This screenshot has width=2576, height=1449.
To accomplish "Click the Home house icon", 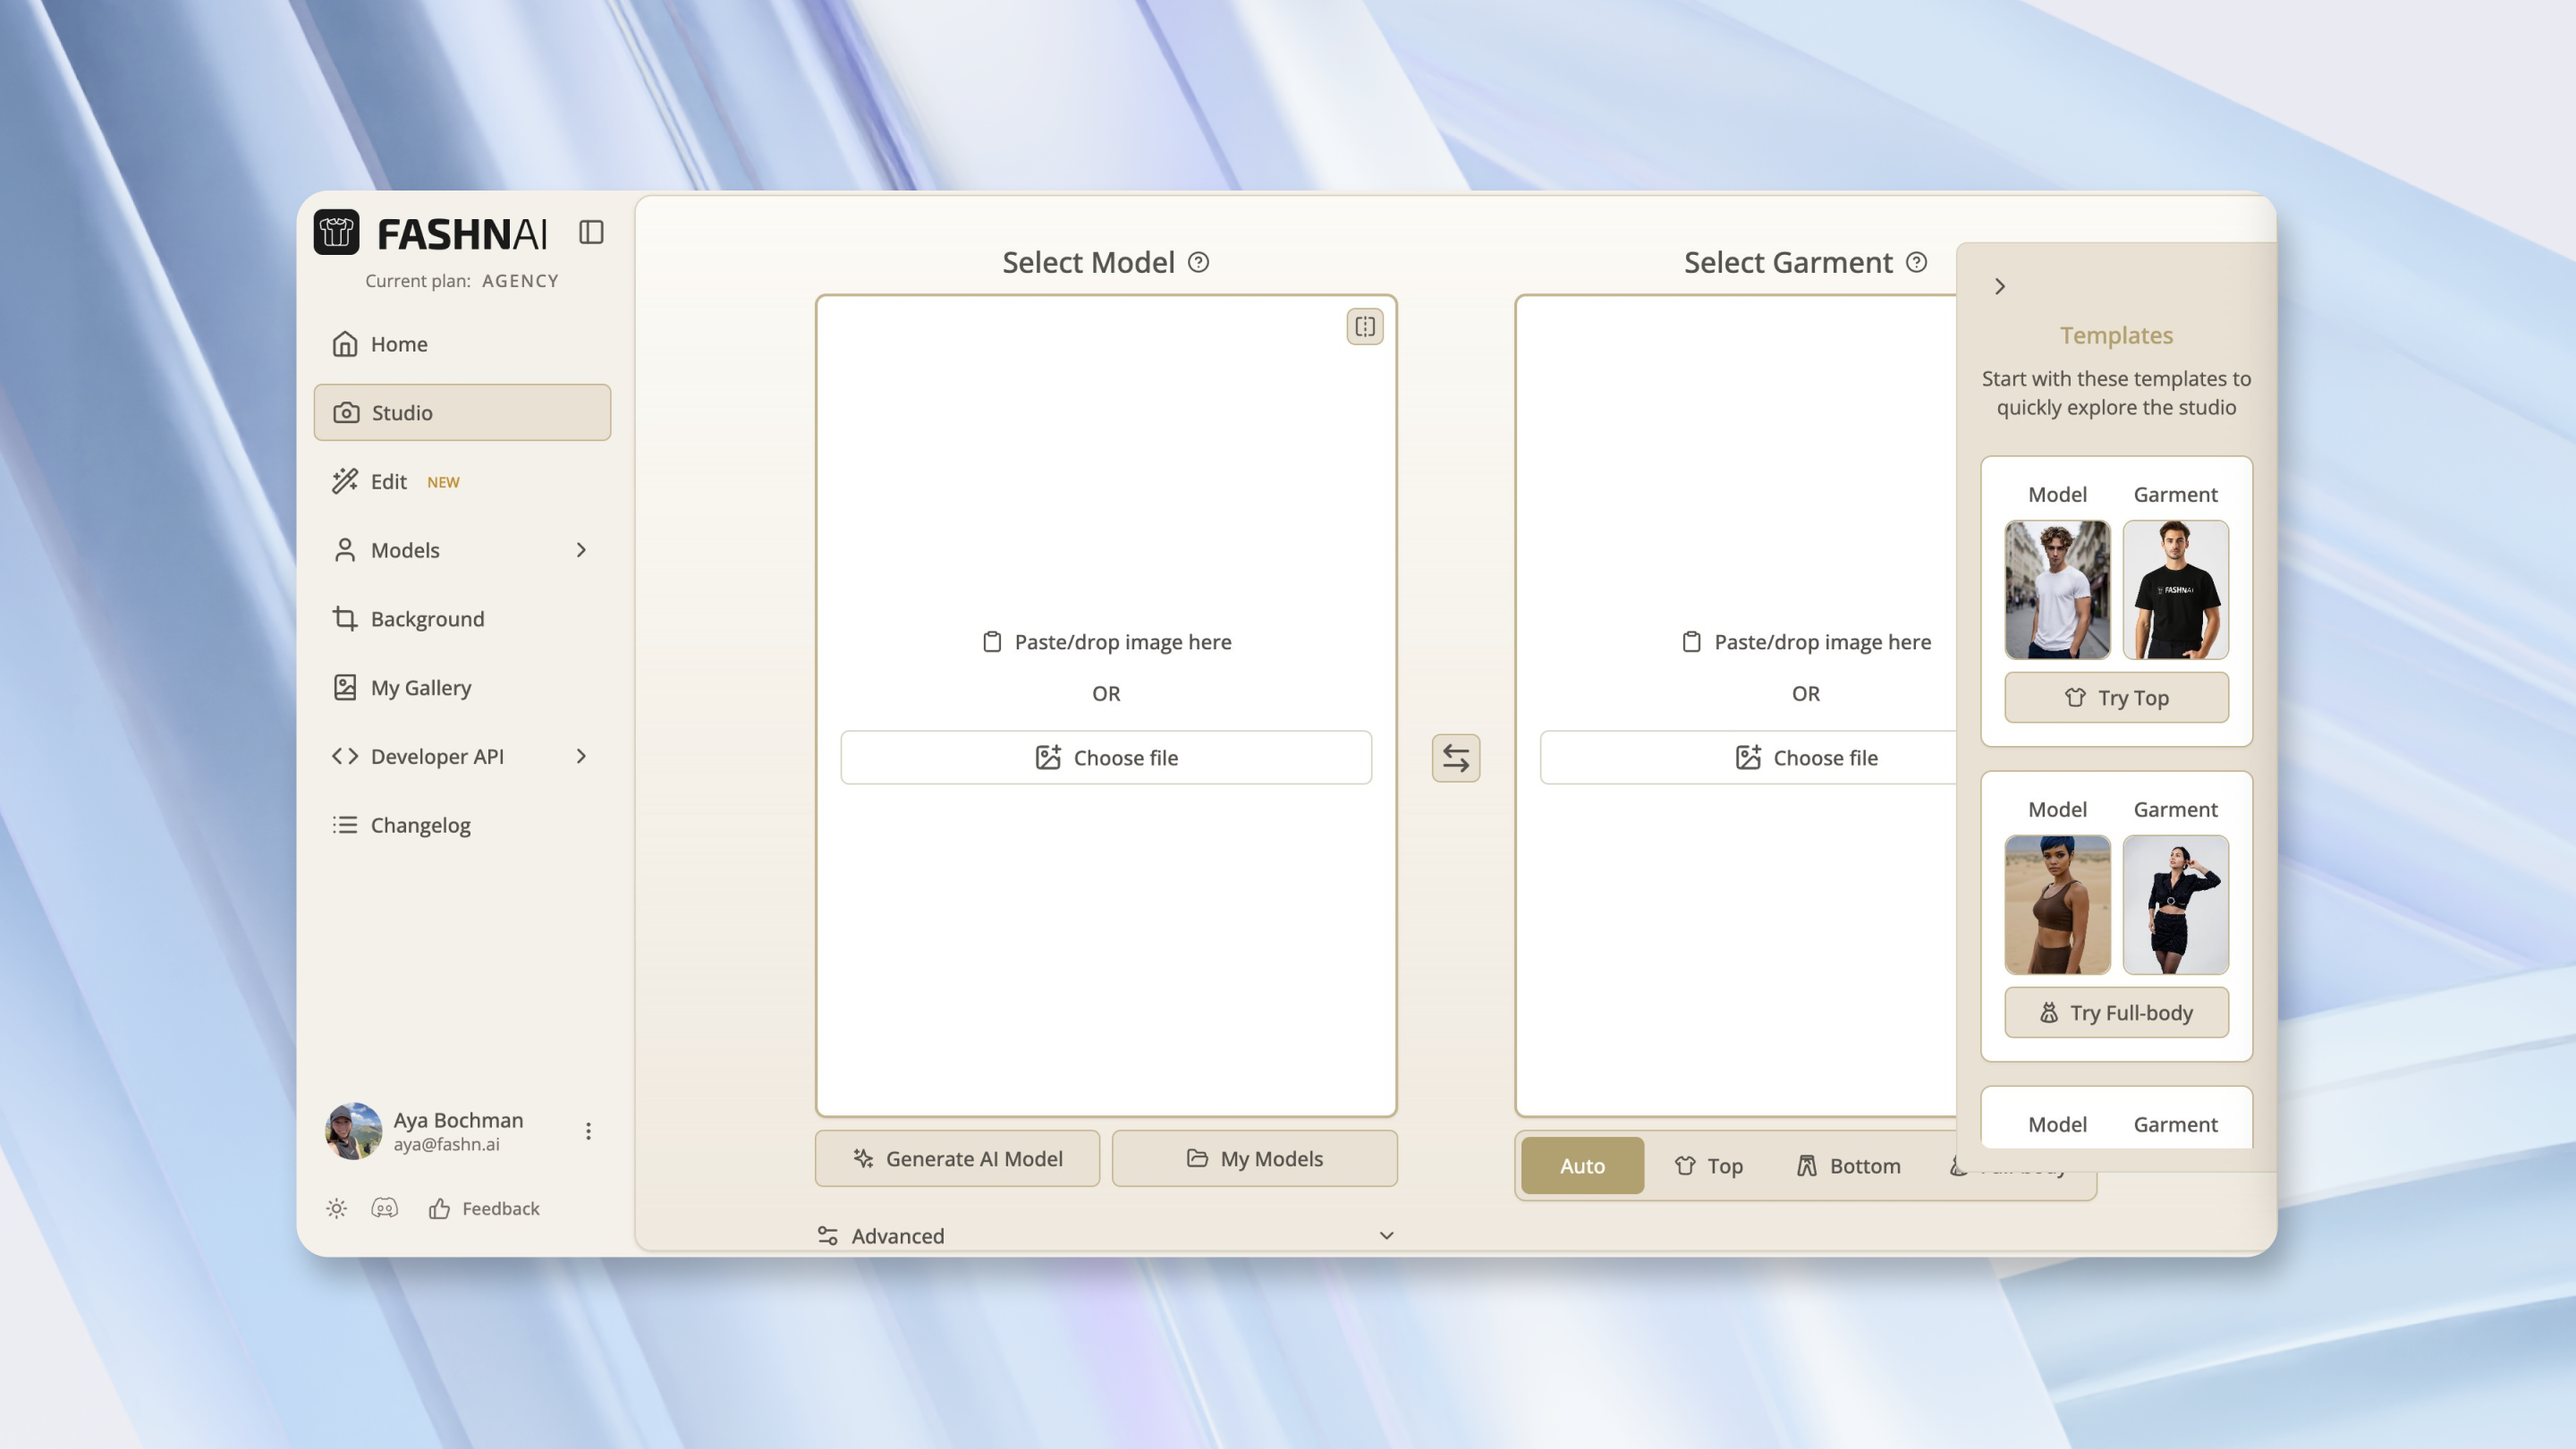I will tap(345, 344).
